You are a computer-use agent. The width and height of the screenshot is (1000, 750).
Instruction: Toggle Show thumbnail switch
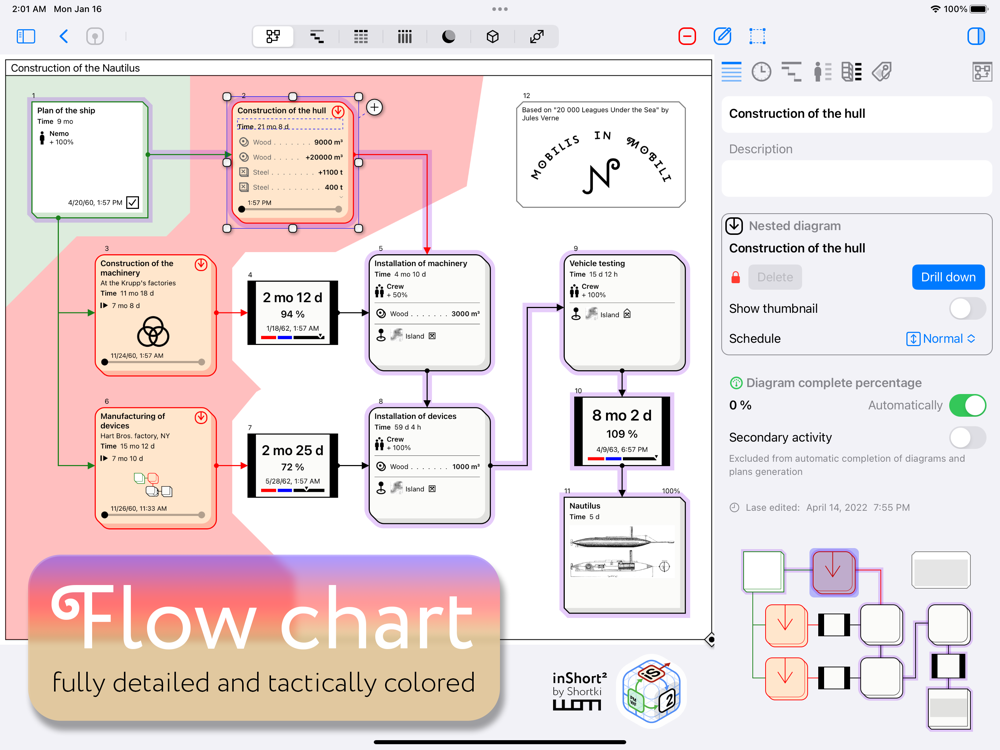click(x=967, y=309)
